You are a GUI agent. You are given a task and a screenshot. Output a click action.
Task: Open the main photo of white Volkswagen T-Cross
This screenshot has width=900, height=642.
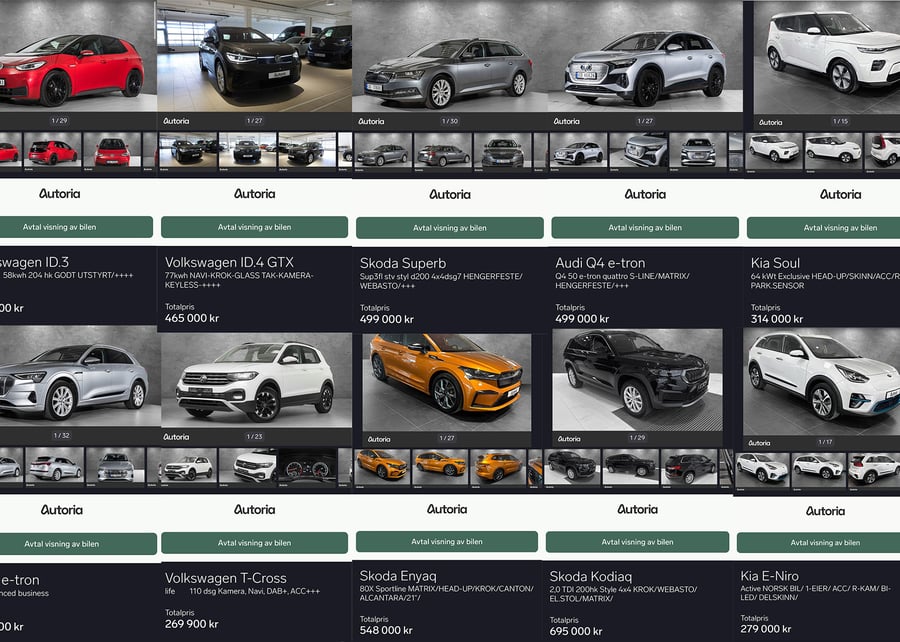(257, 380)
